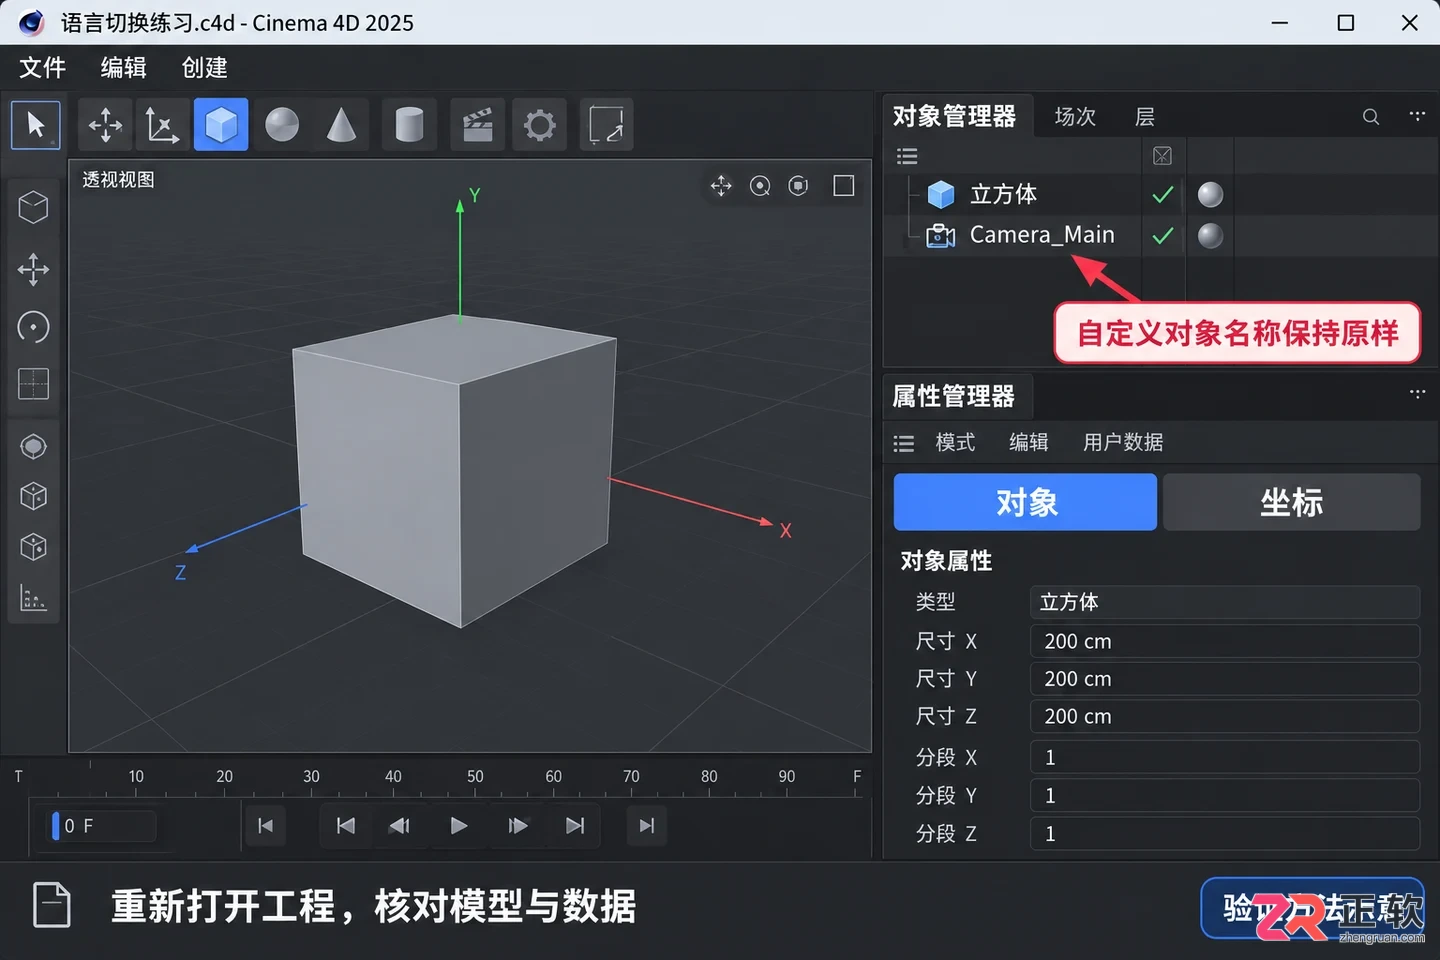This screenshot has width=1440, height=960.
Task: Click the clapperboard render icon
Action: point(477,125)
